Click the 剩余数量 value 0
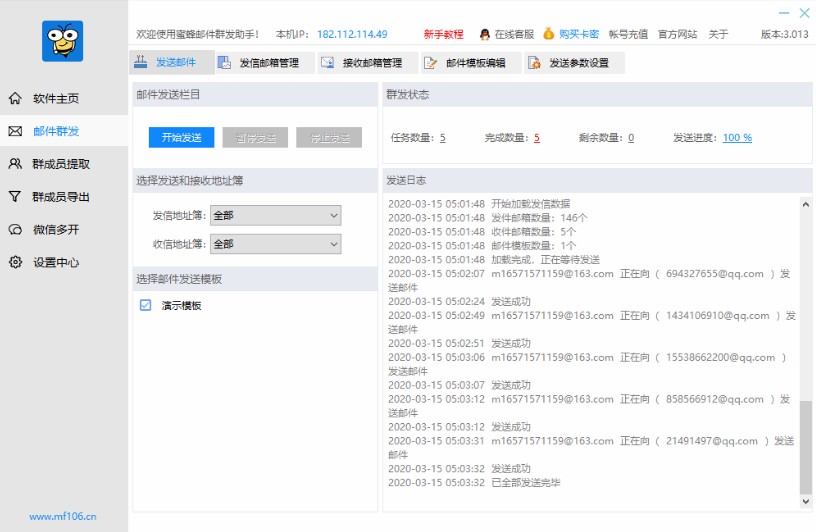816x532 pixels. tap(631, 137)
